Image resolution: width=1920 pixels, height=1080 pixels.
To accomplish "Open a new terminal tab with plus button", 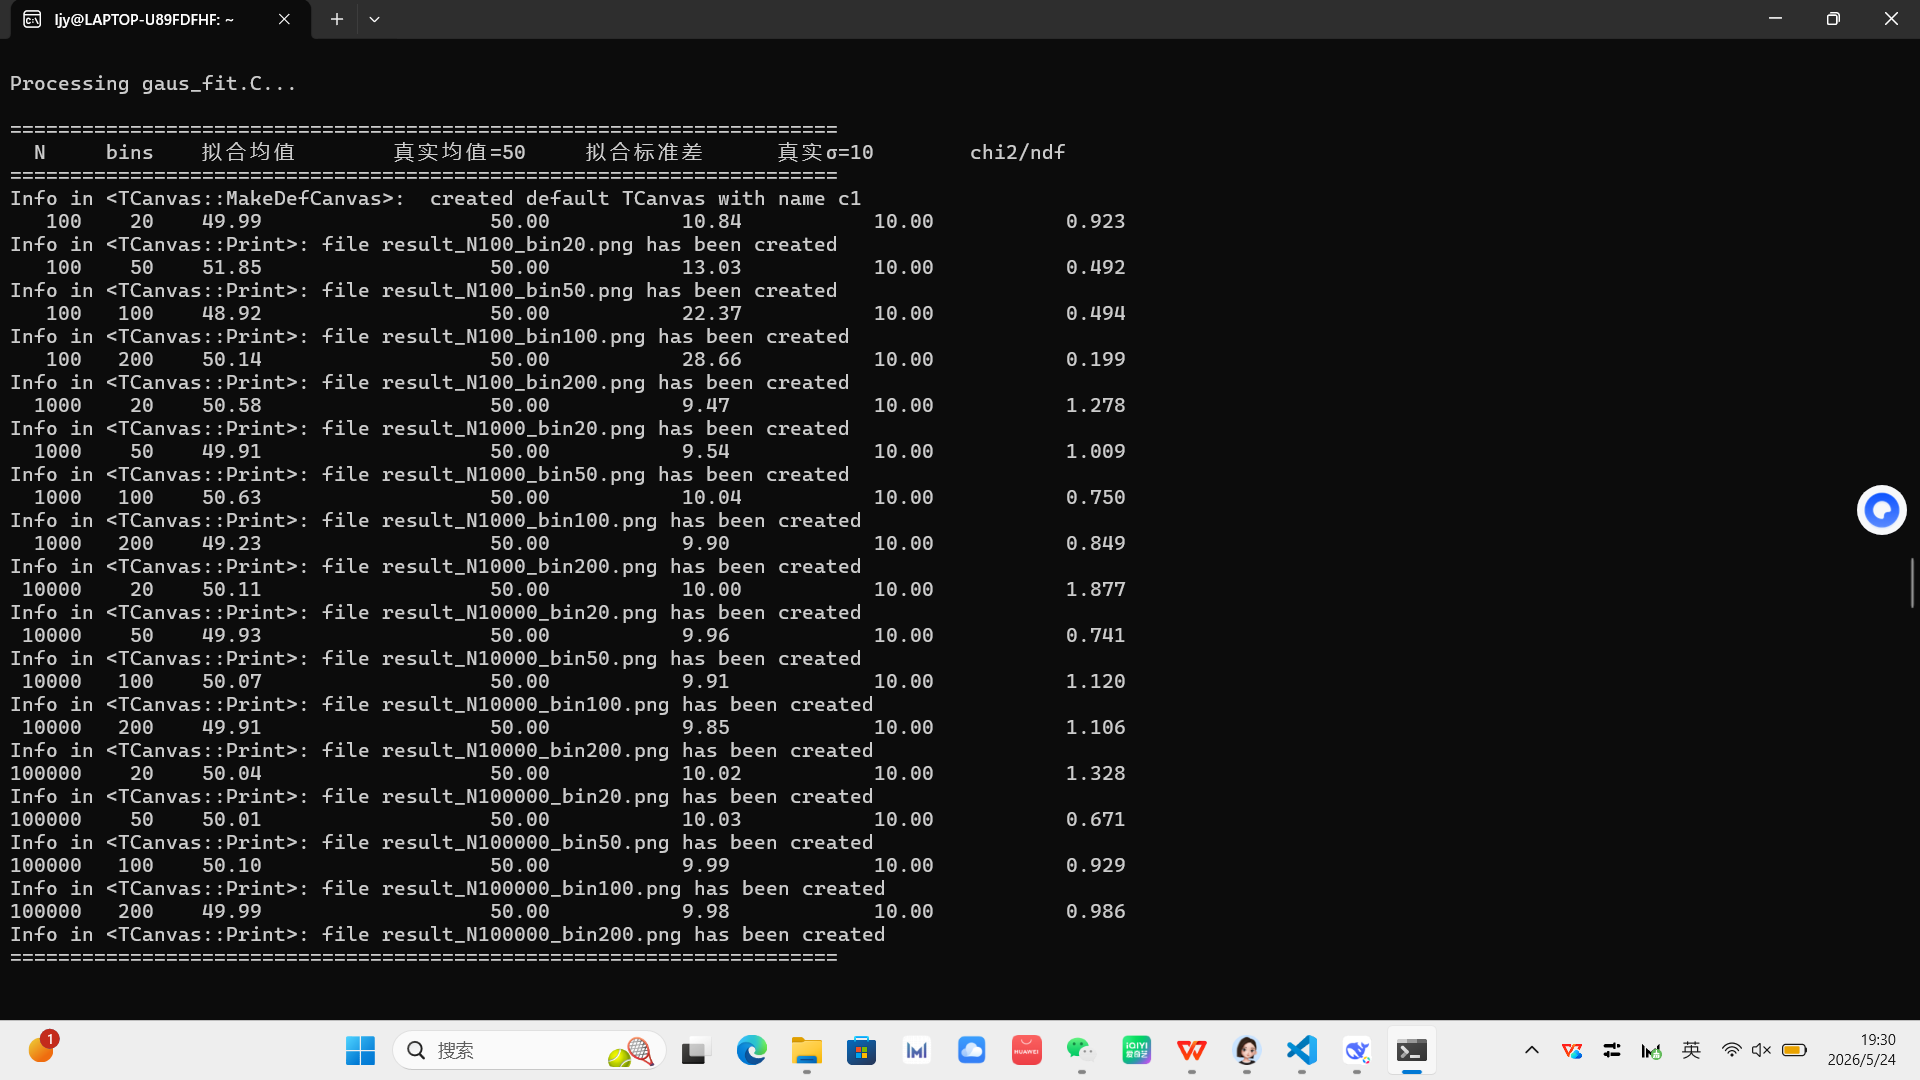I will coord(337,19).
